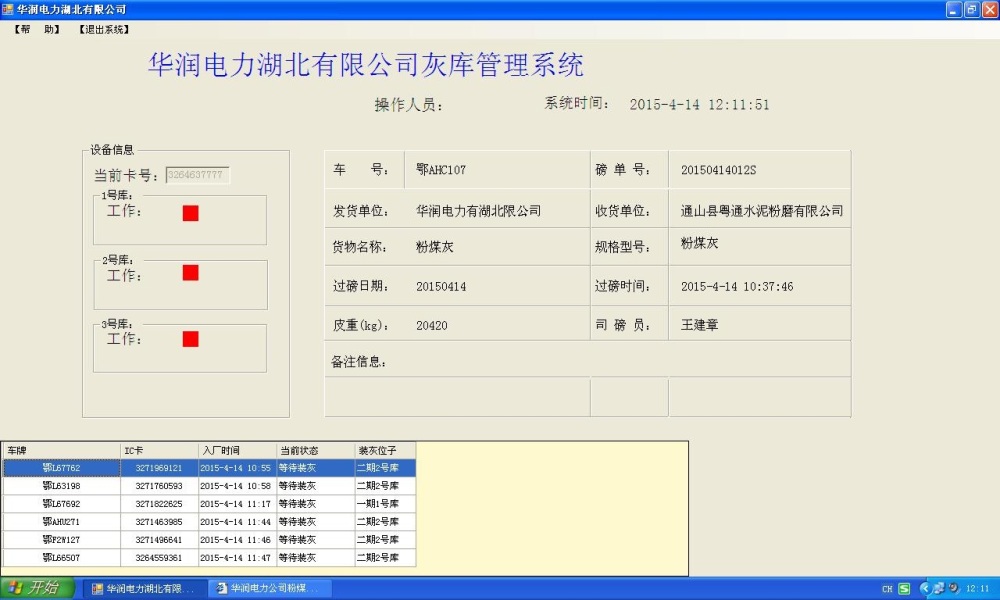Click the application icon in the title bar
1000x600 pixels.
point(8,9)
